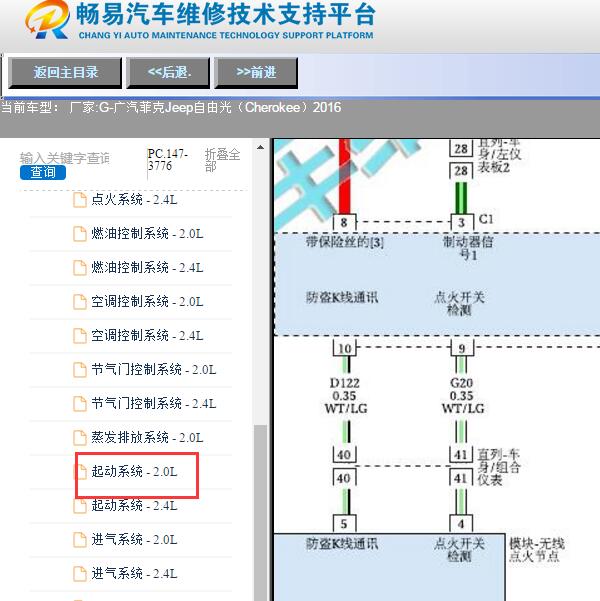Click the page icon beside 节气门控制系统 - 2.4L
The height and width of the screenshot is (601, 600).
pyautogui.click(x=80, y=404)
